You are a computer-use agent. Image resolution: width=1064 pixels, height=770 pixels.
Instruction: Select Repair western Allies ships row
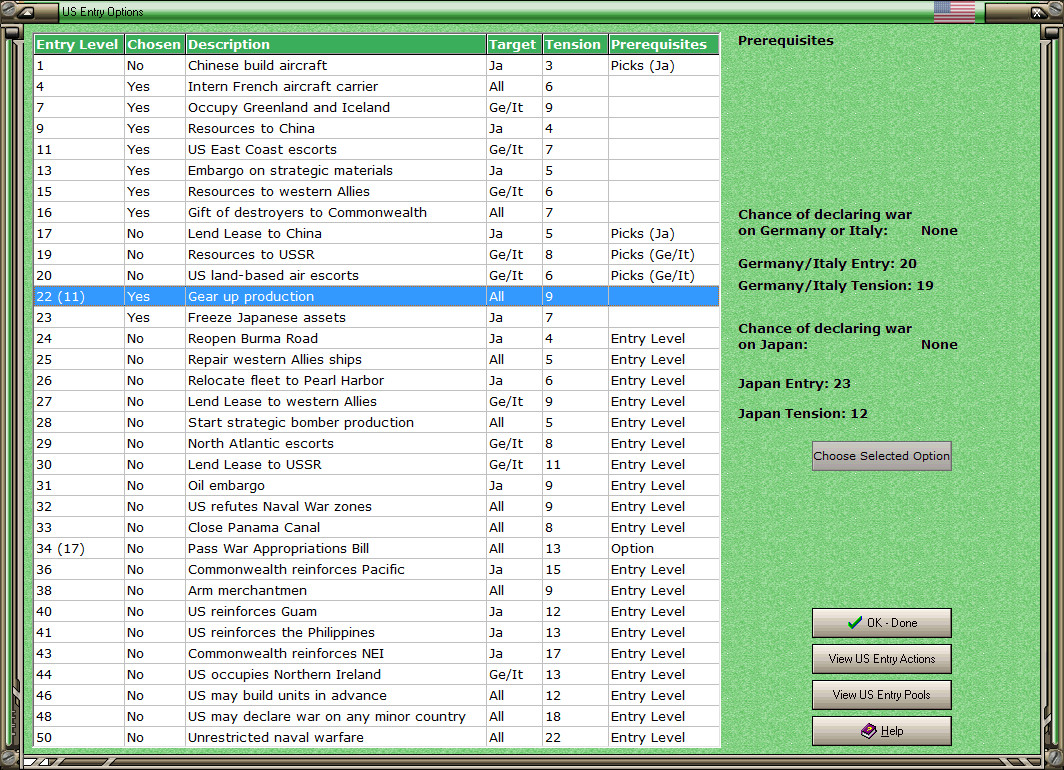[377, 360]
